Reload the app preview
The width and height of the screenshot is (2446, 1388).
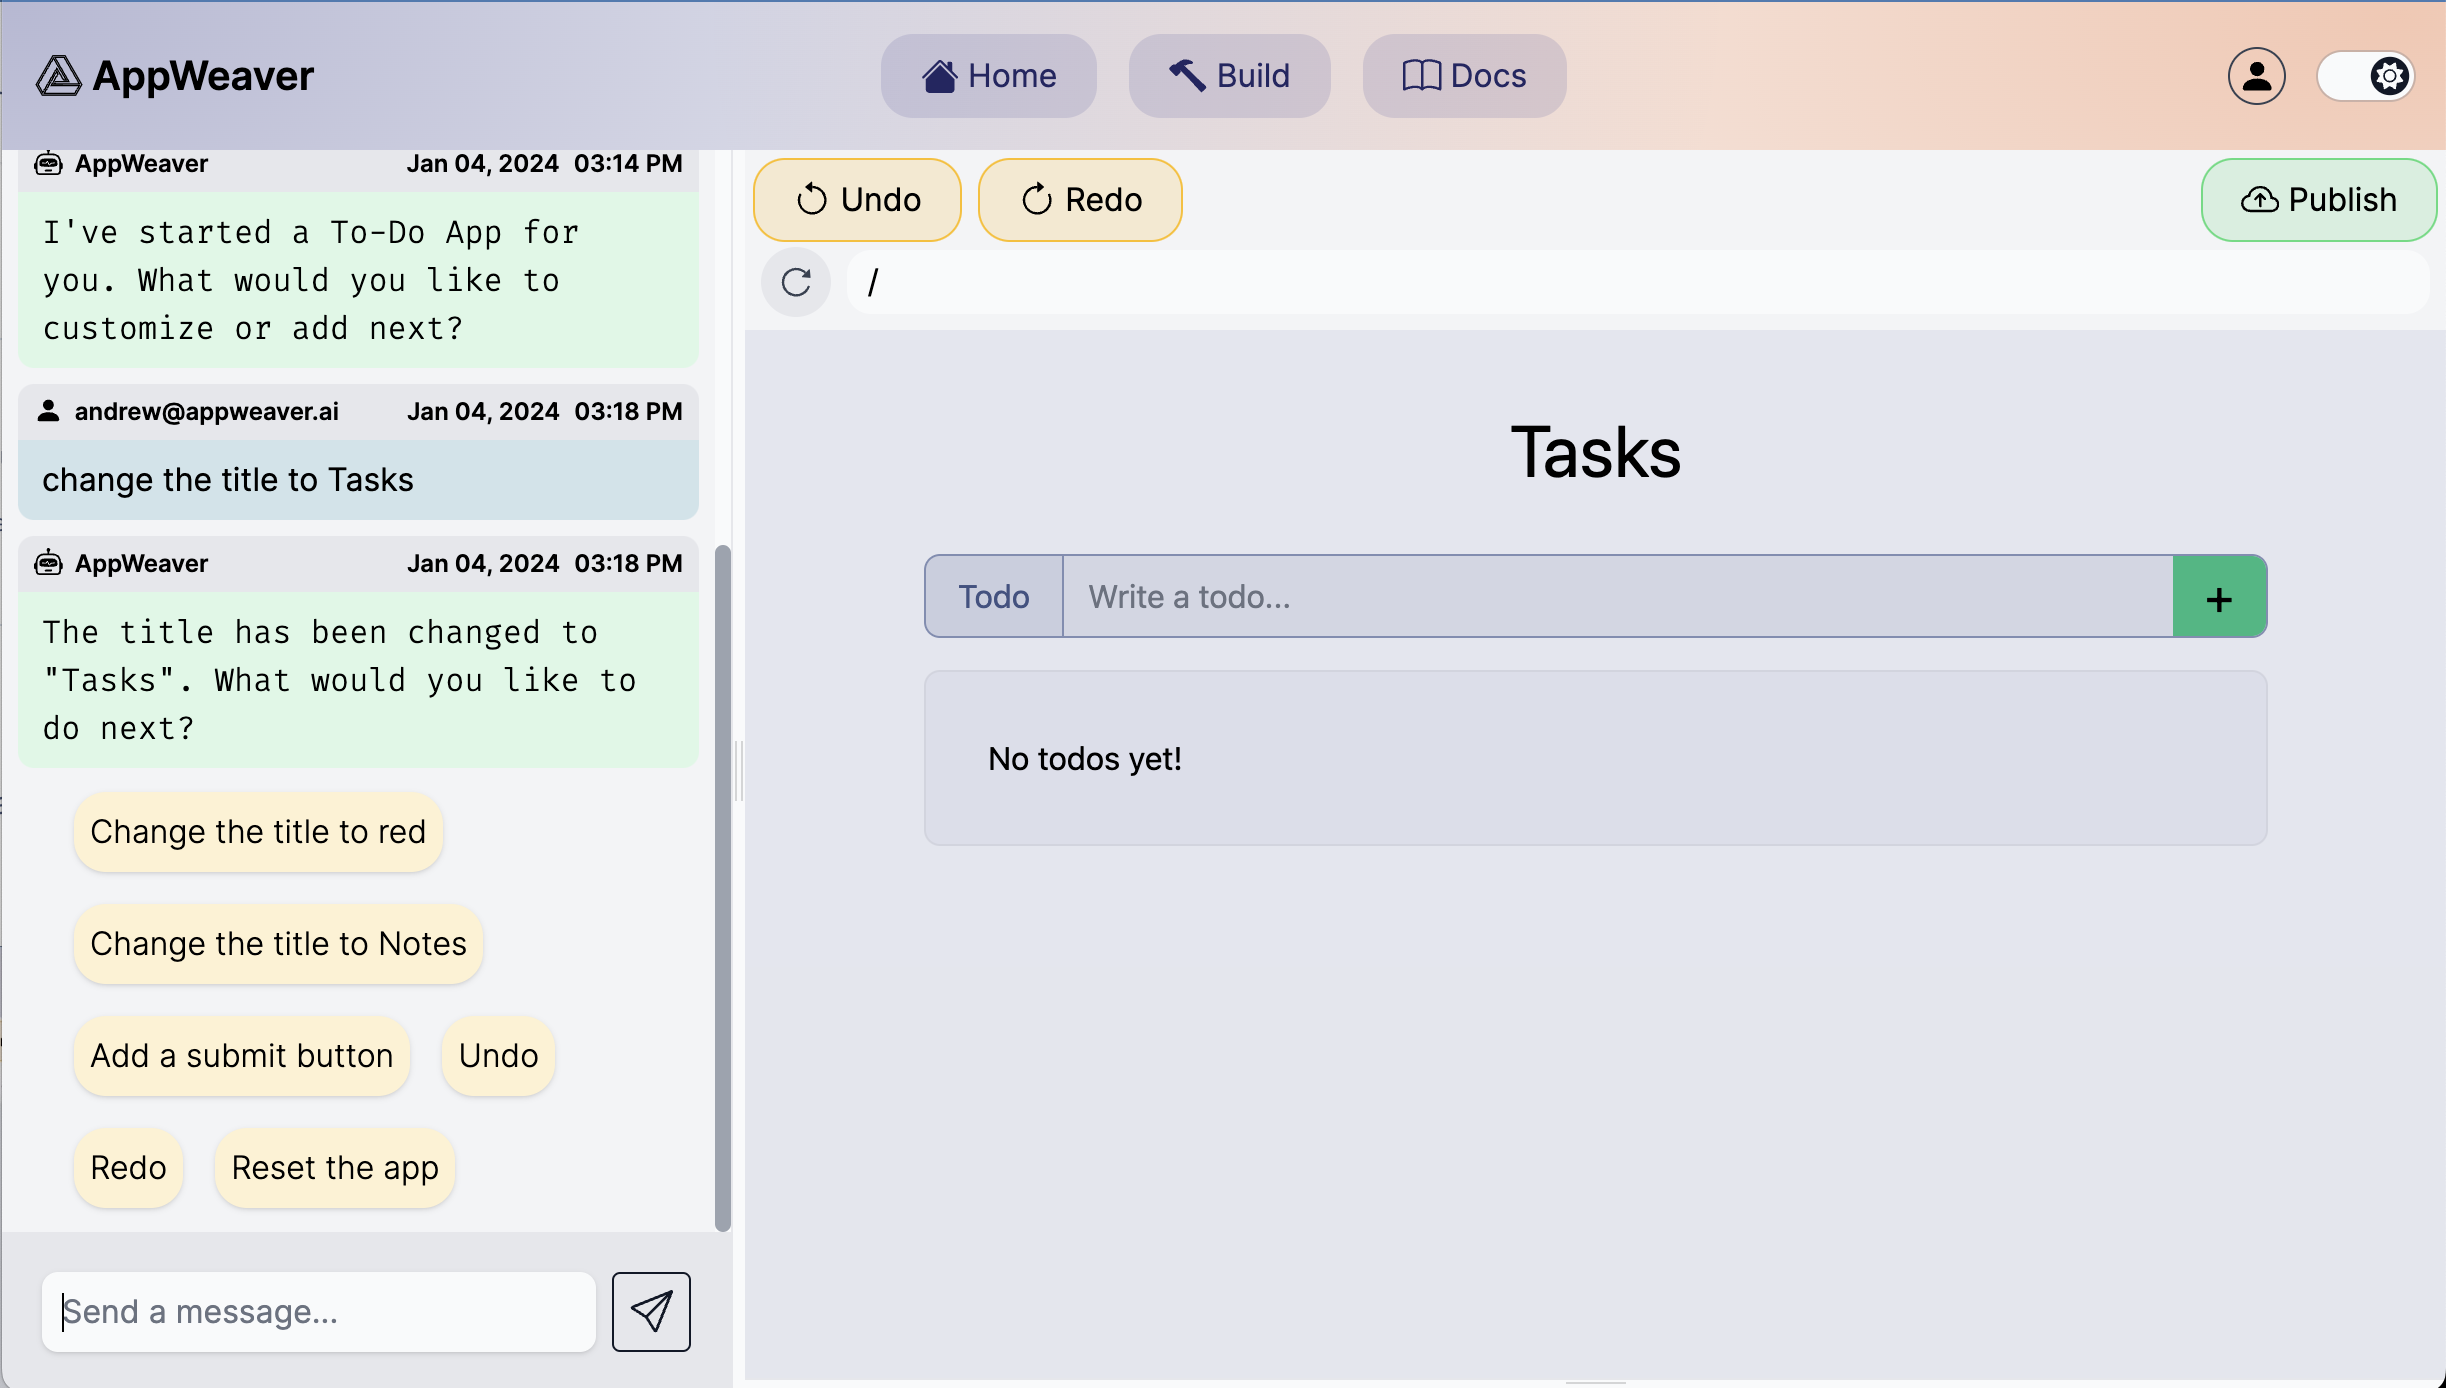click(796, 282)
